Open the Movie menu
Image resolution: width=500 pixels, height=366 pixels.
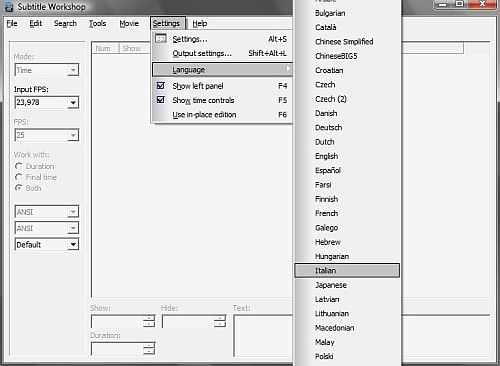129,23
